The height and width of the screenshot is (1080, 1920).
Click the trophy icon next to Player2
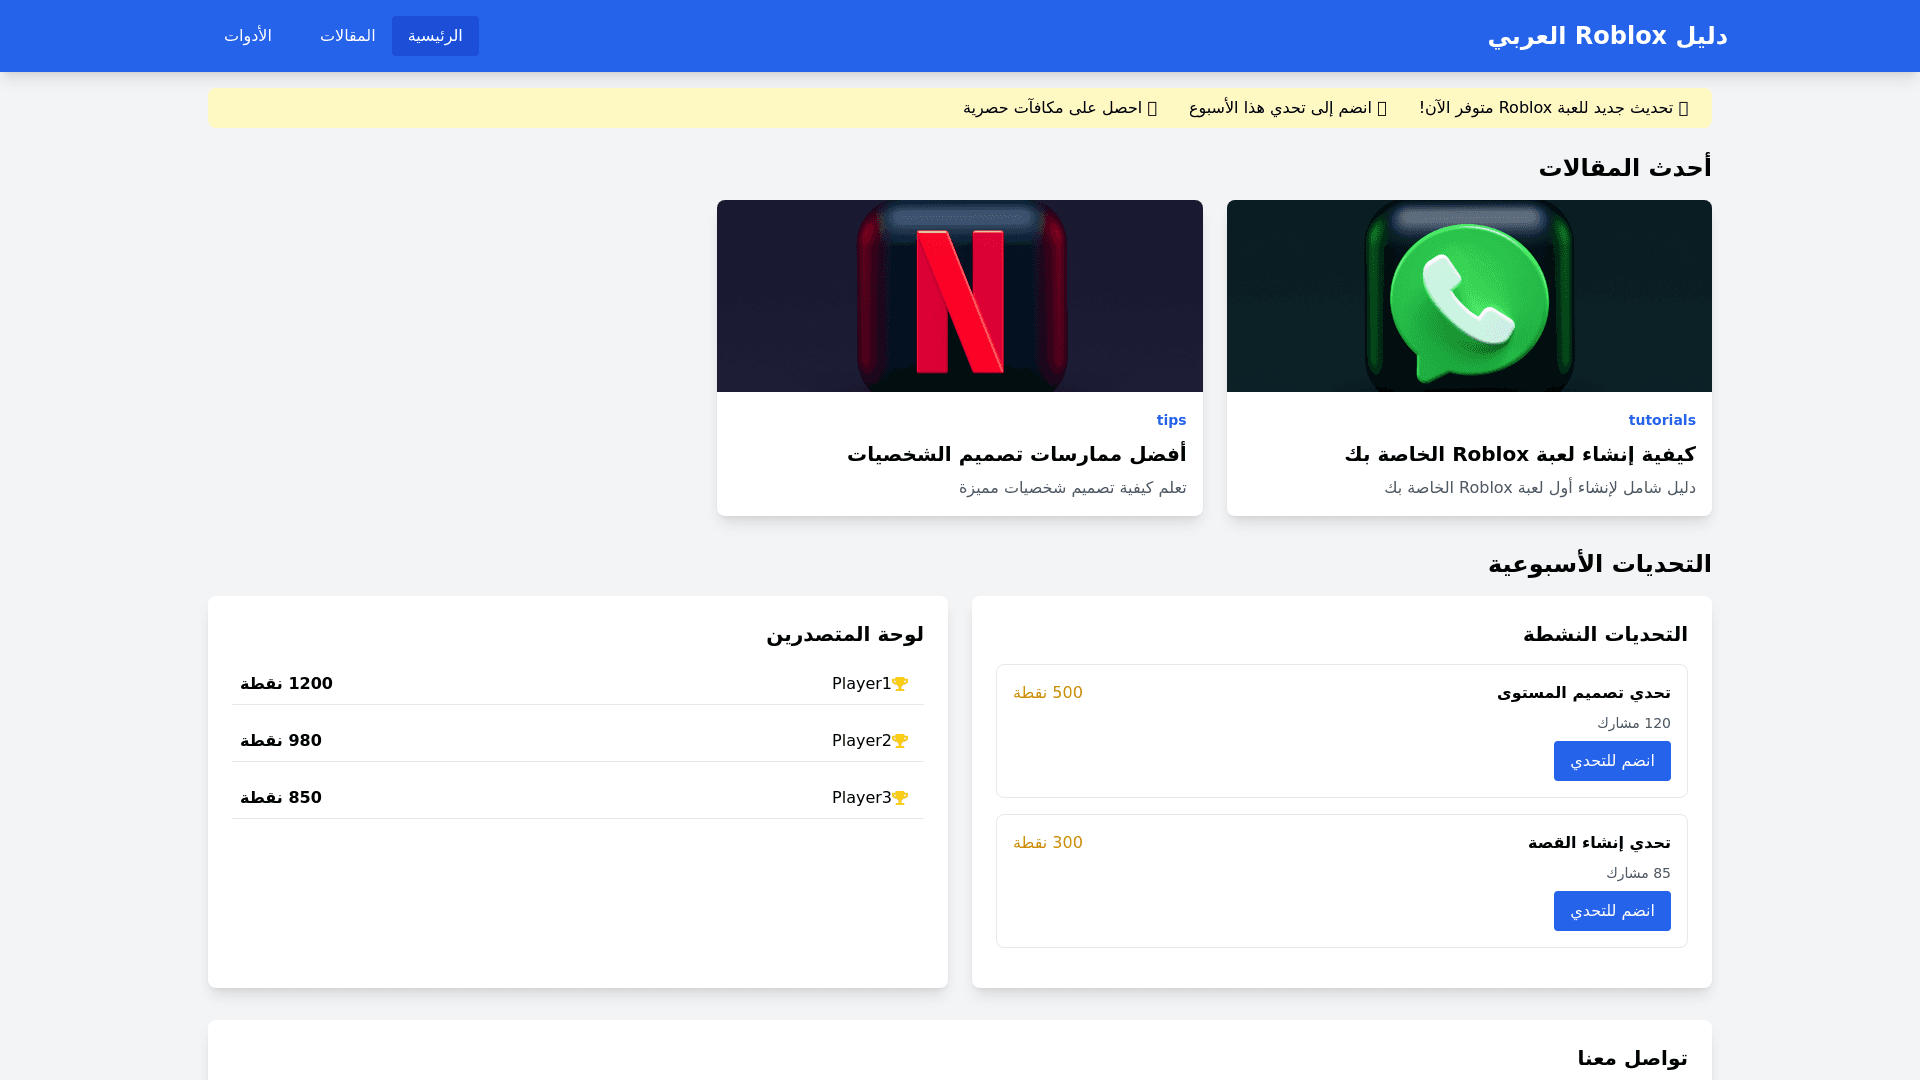(x=900, y=741)
